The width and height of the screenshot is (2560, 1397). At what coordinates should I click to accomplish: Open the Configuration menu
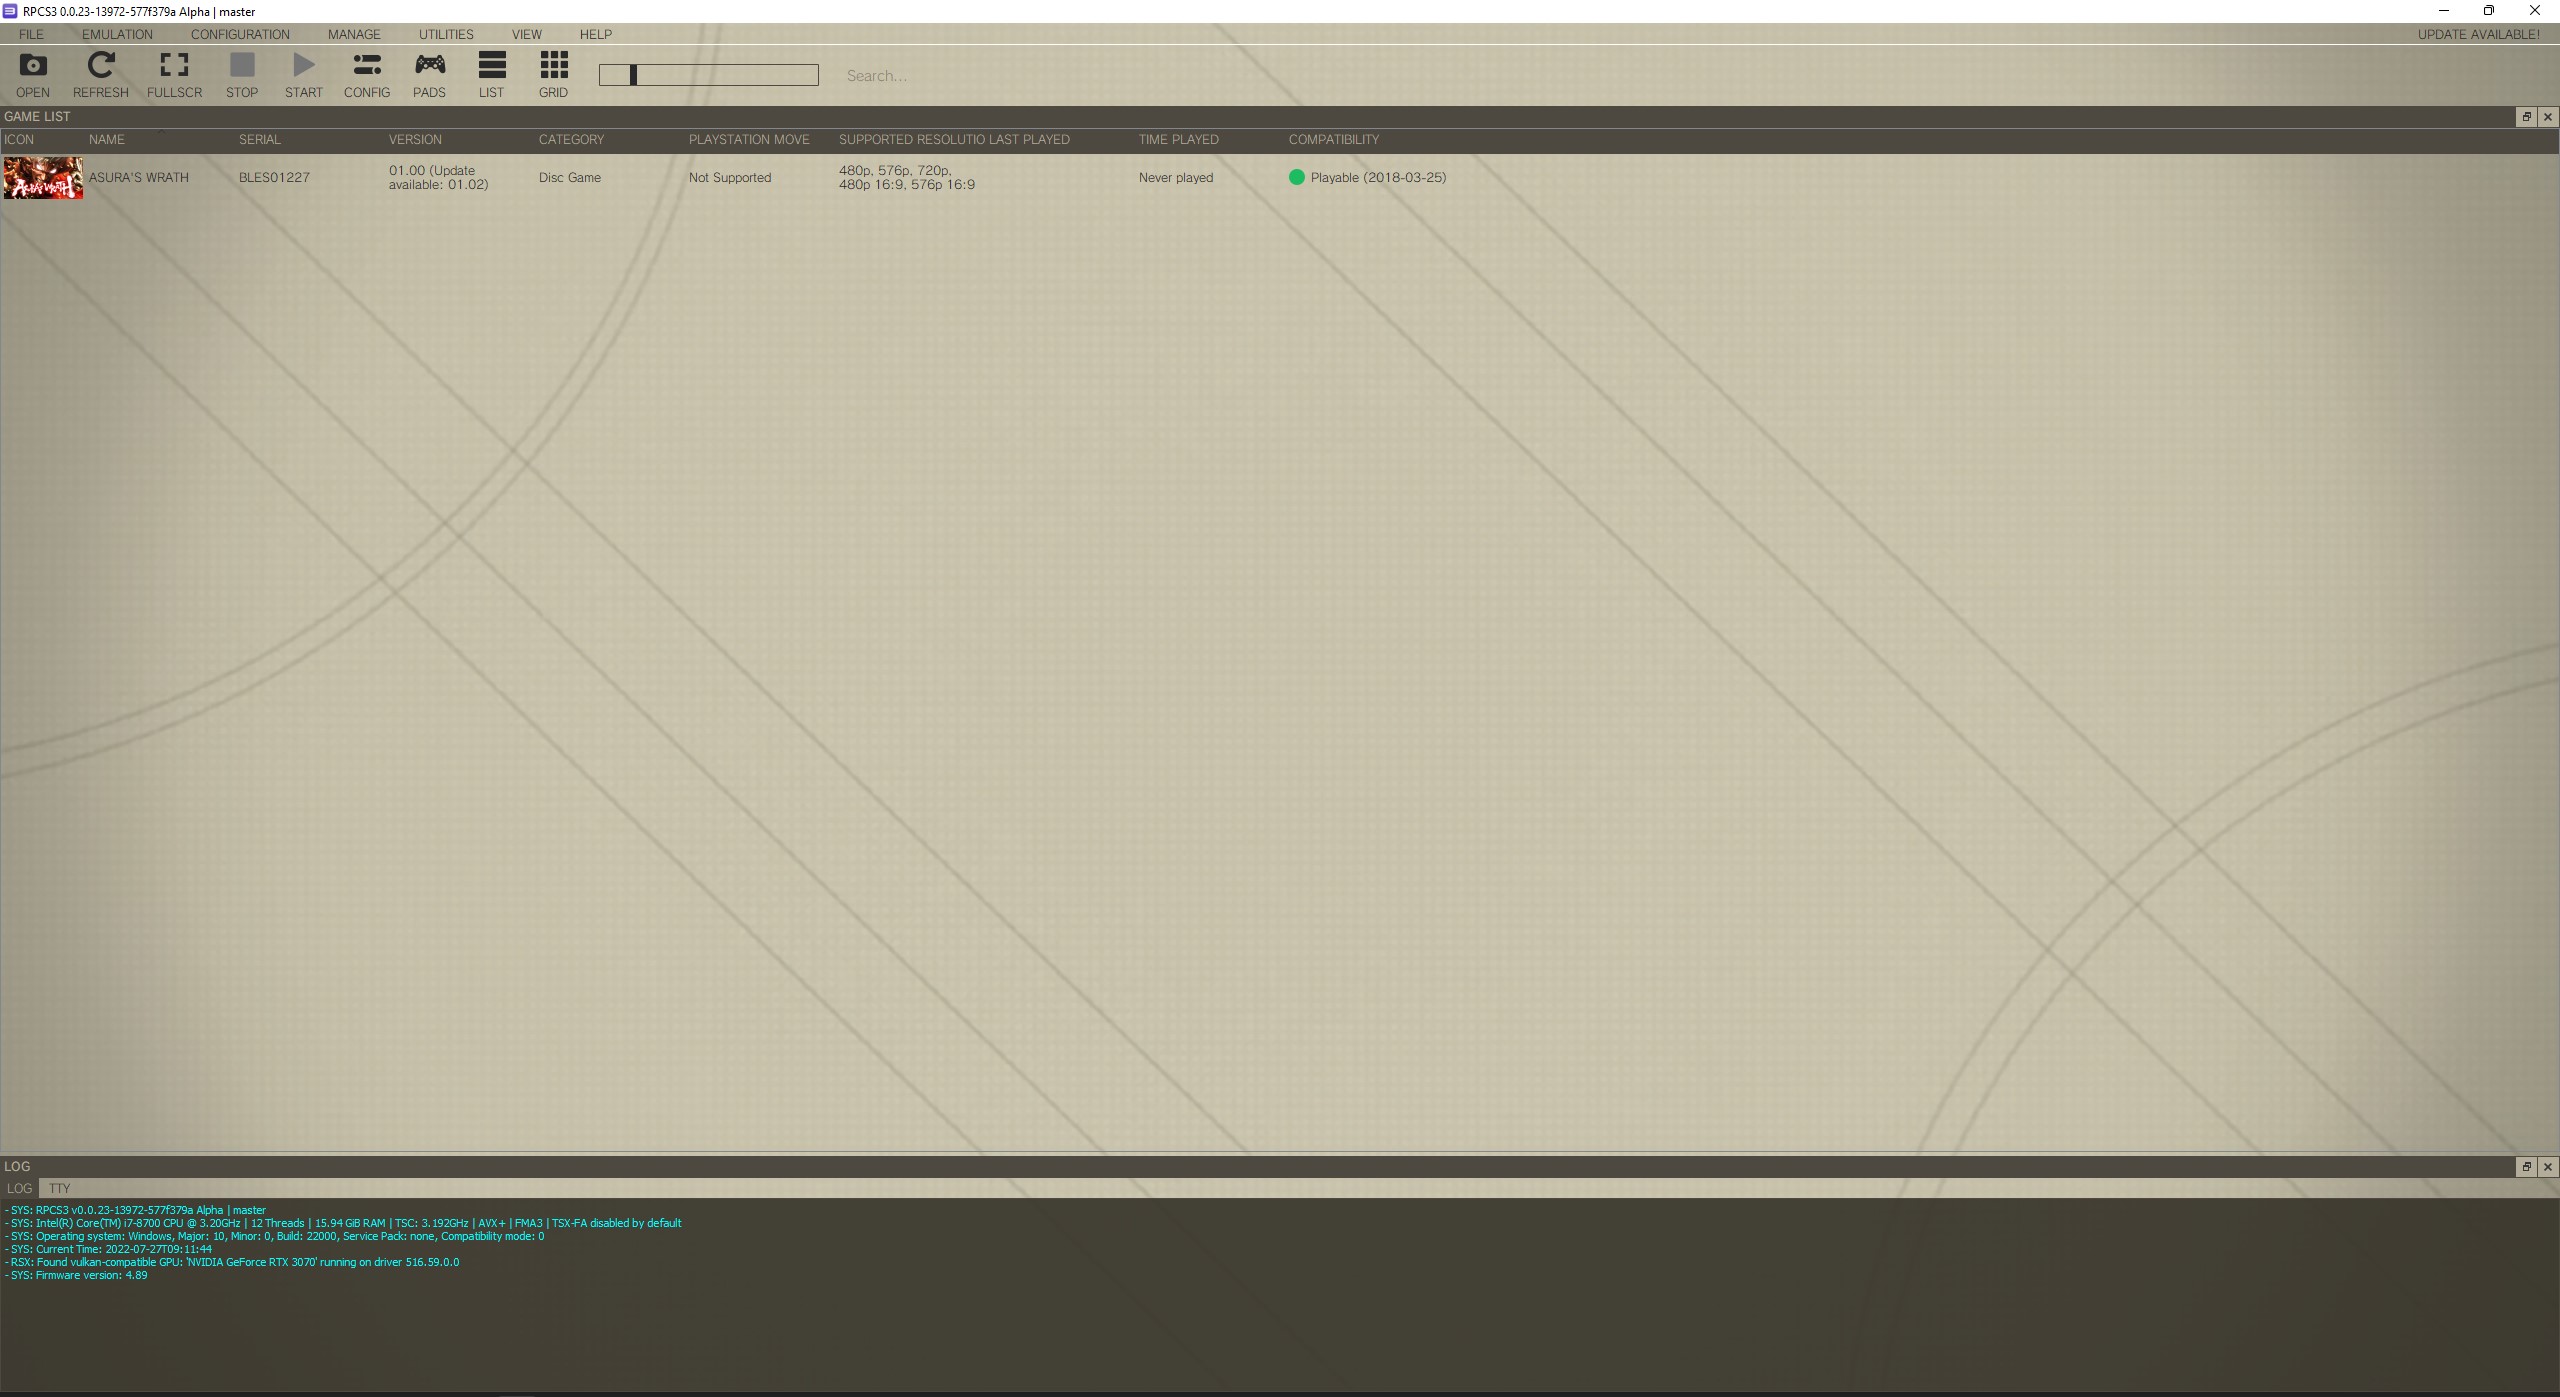click(x=240, y=34)
